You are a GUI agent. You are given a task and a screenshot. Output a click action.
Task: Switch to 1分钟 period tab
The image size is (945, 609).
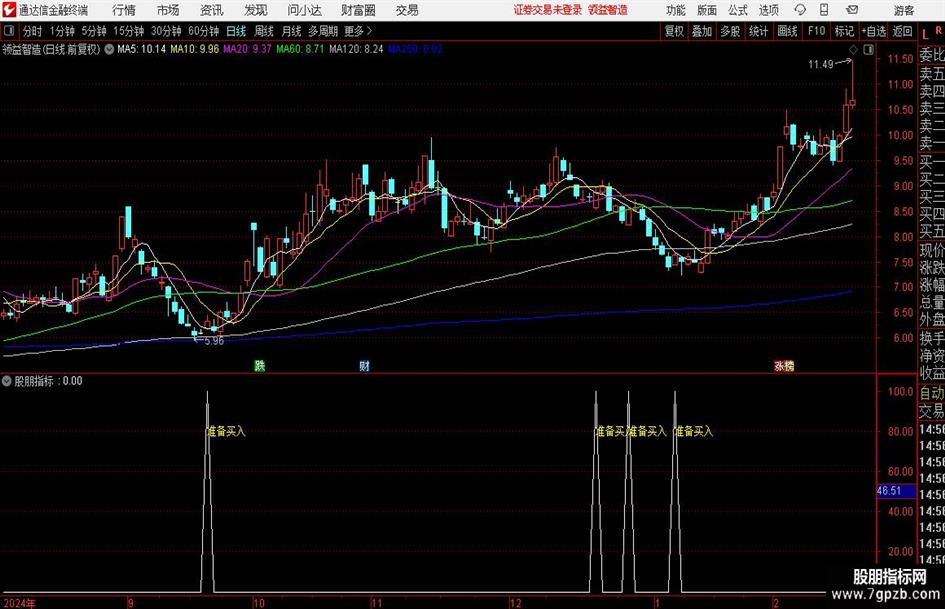click(x=62, y=31)
